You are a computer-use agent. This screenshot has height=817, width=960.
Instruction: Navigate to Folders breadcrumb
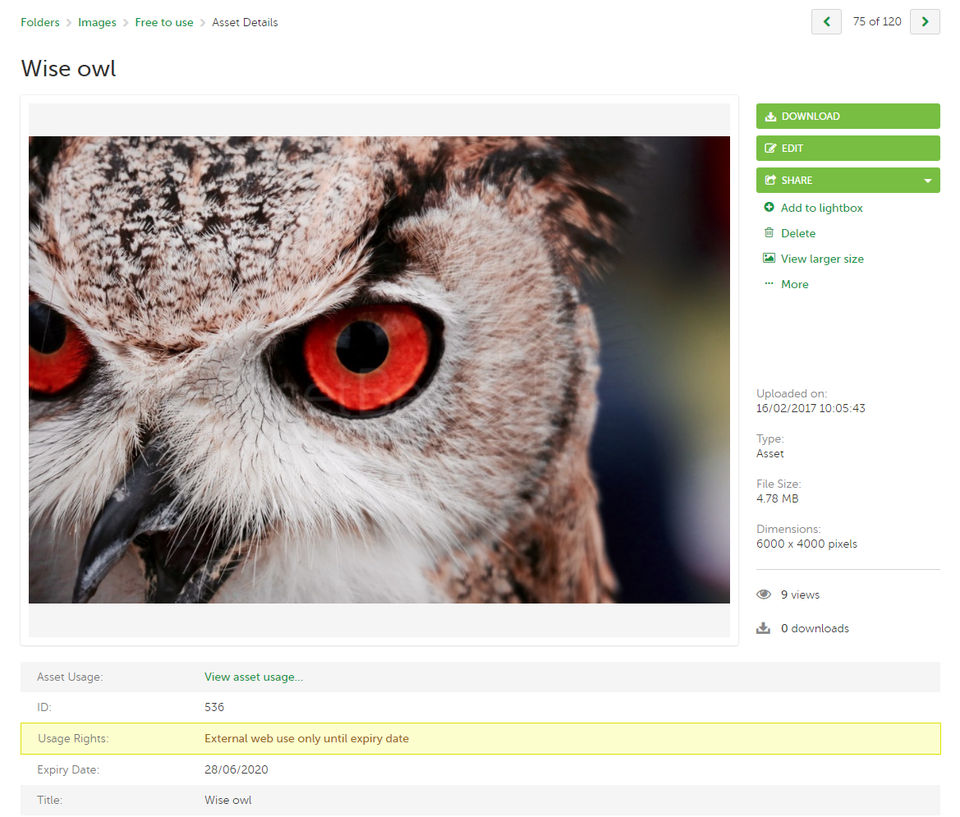click(40, 22)
